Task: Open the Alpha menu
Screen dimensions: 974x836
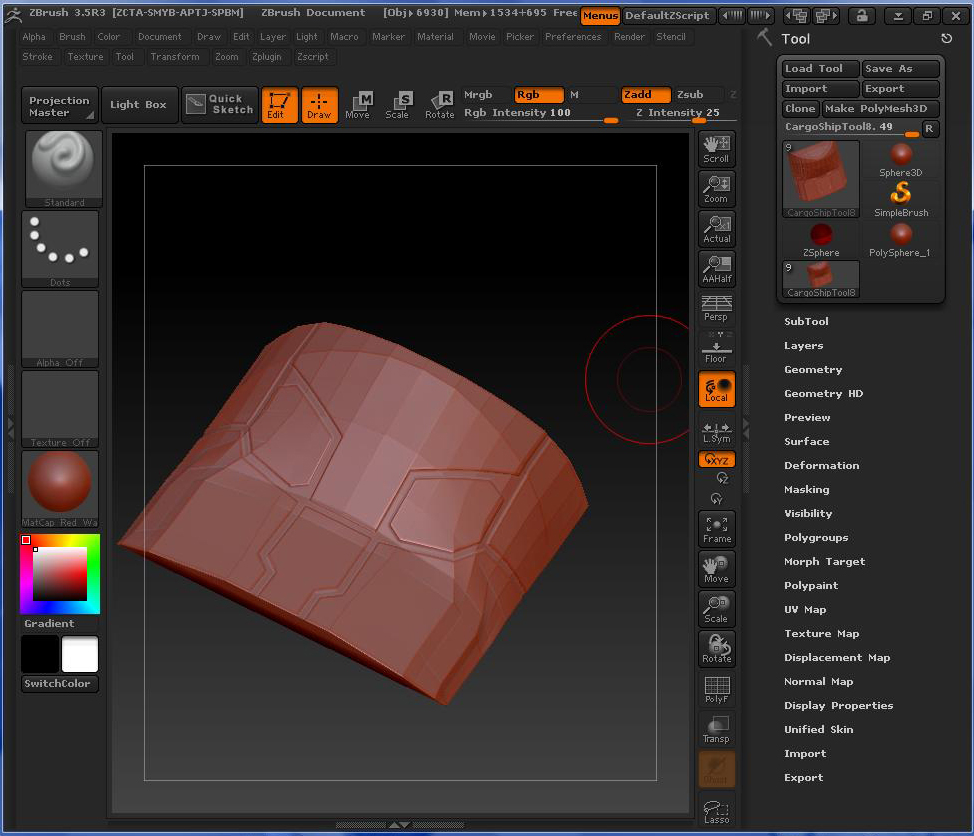Action: tap(34, 37)
